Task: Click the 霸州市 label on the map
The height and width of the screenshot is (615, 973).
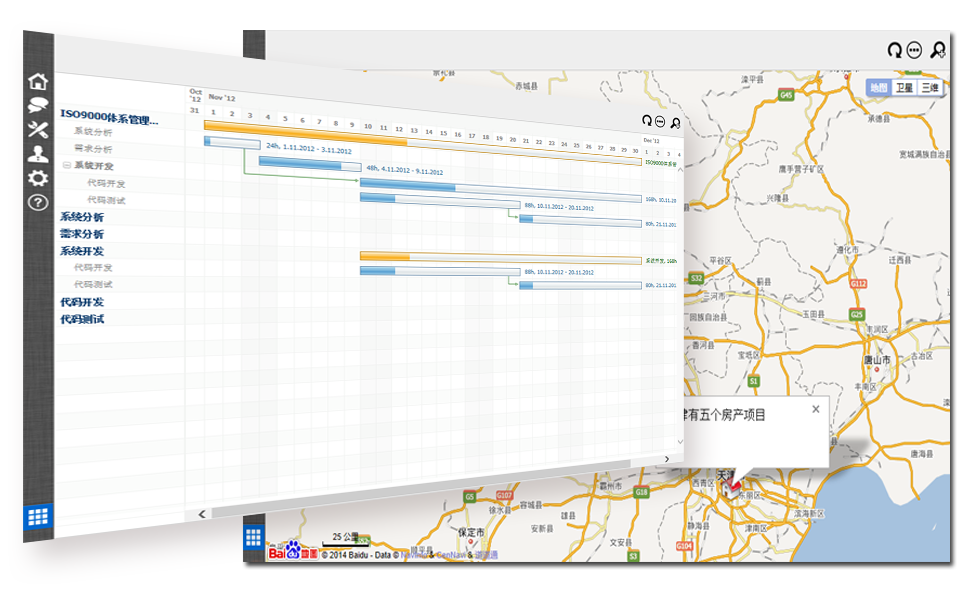Action: [611, 487]
